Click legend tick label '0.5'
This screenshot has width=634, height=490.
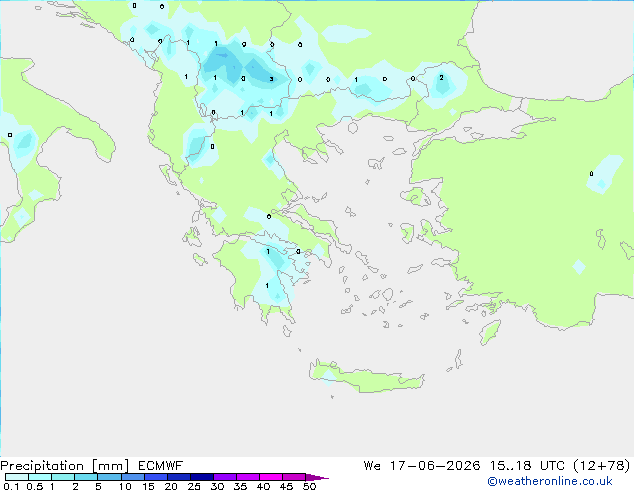click(x=35, y=486)
